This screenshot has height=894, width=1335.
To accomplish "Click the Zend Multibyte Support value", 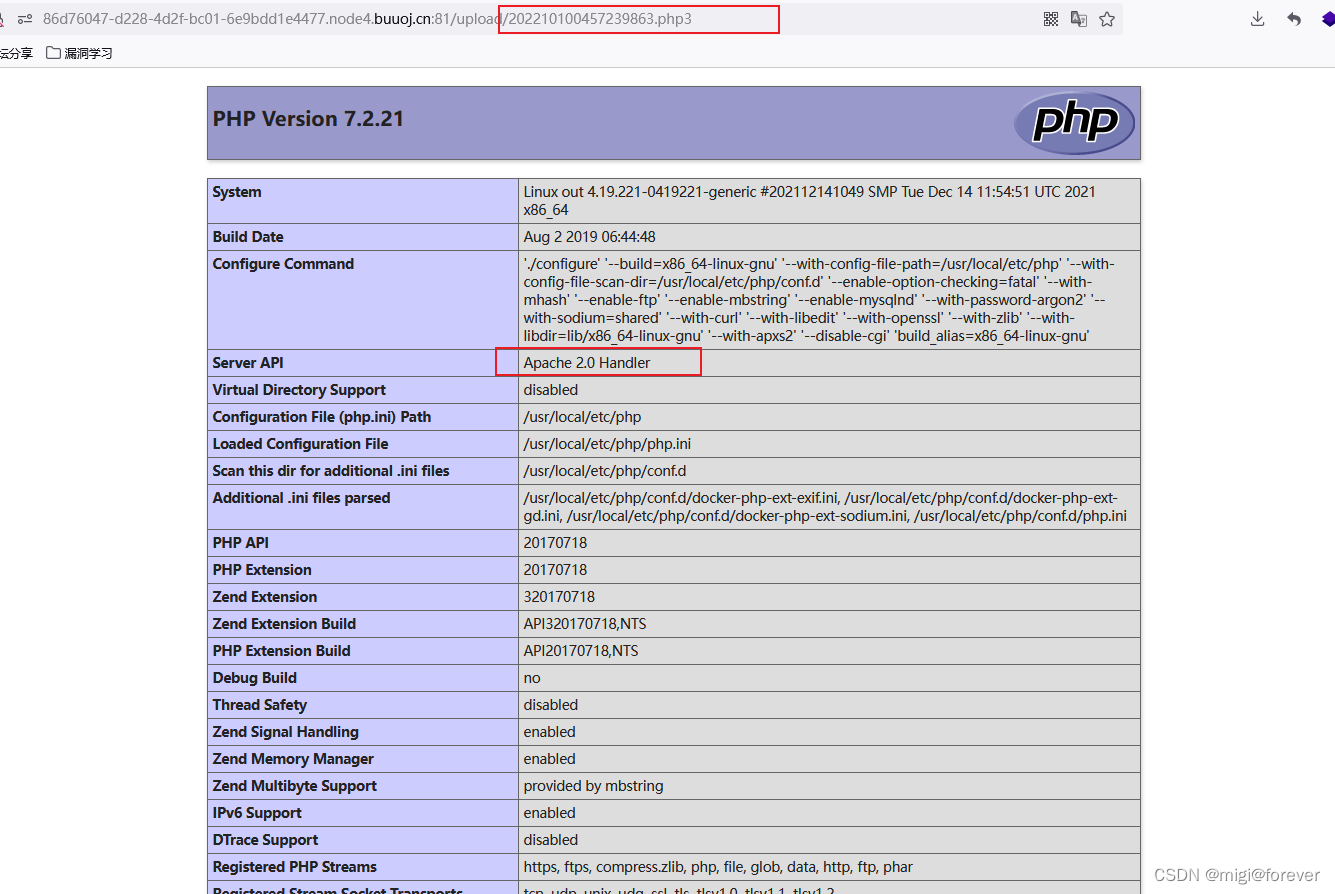I will pos(593,786).
